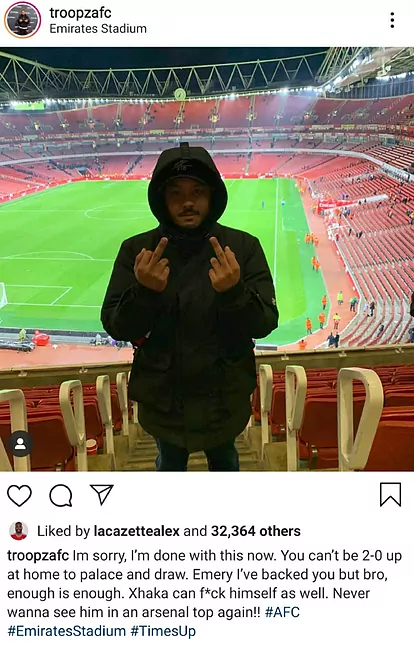Open the three-dot post options menu
Screen dimensions: 414x645
392,20
